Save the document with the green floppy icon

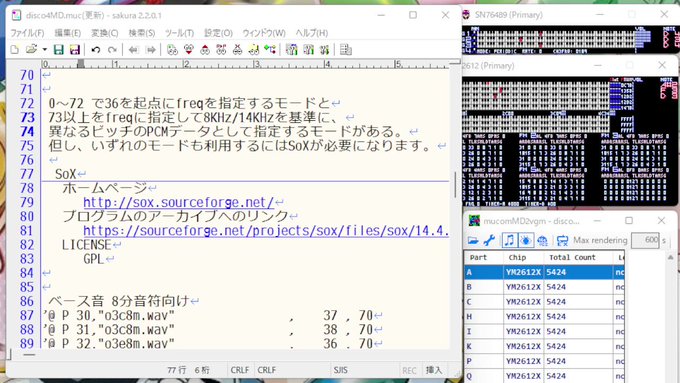[59, 50]
